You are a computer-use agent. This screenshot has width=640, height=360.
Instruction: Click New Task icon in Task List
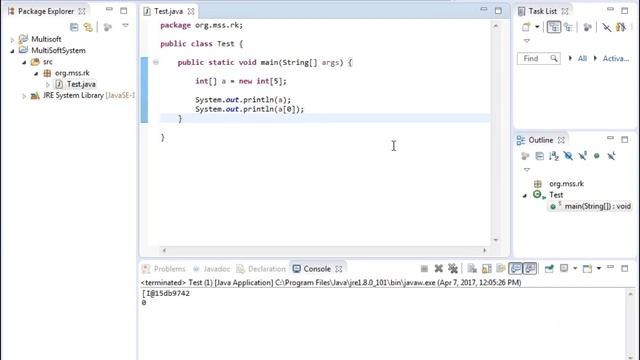click(x=526, y=27)
